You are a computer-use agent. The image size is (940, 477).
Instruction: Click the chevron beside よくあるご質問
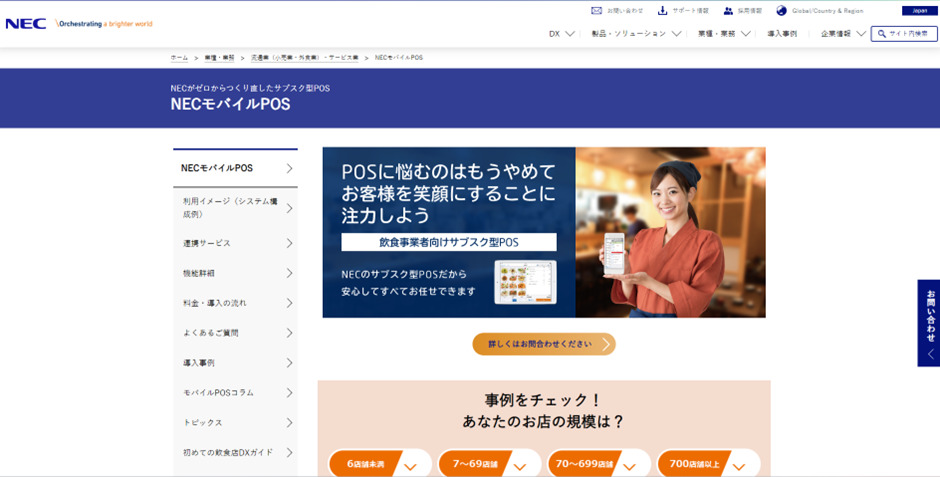click(x=290, y=333)
